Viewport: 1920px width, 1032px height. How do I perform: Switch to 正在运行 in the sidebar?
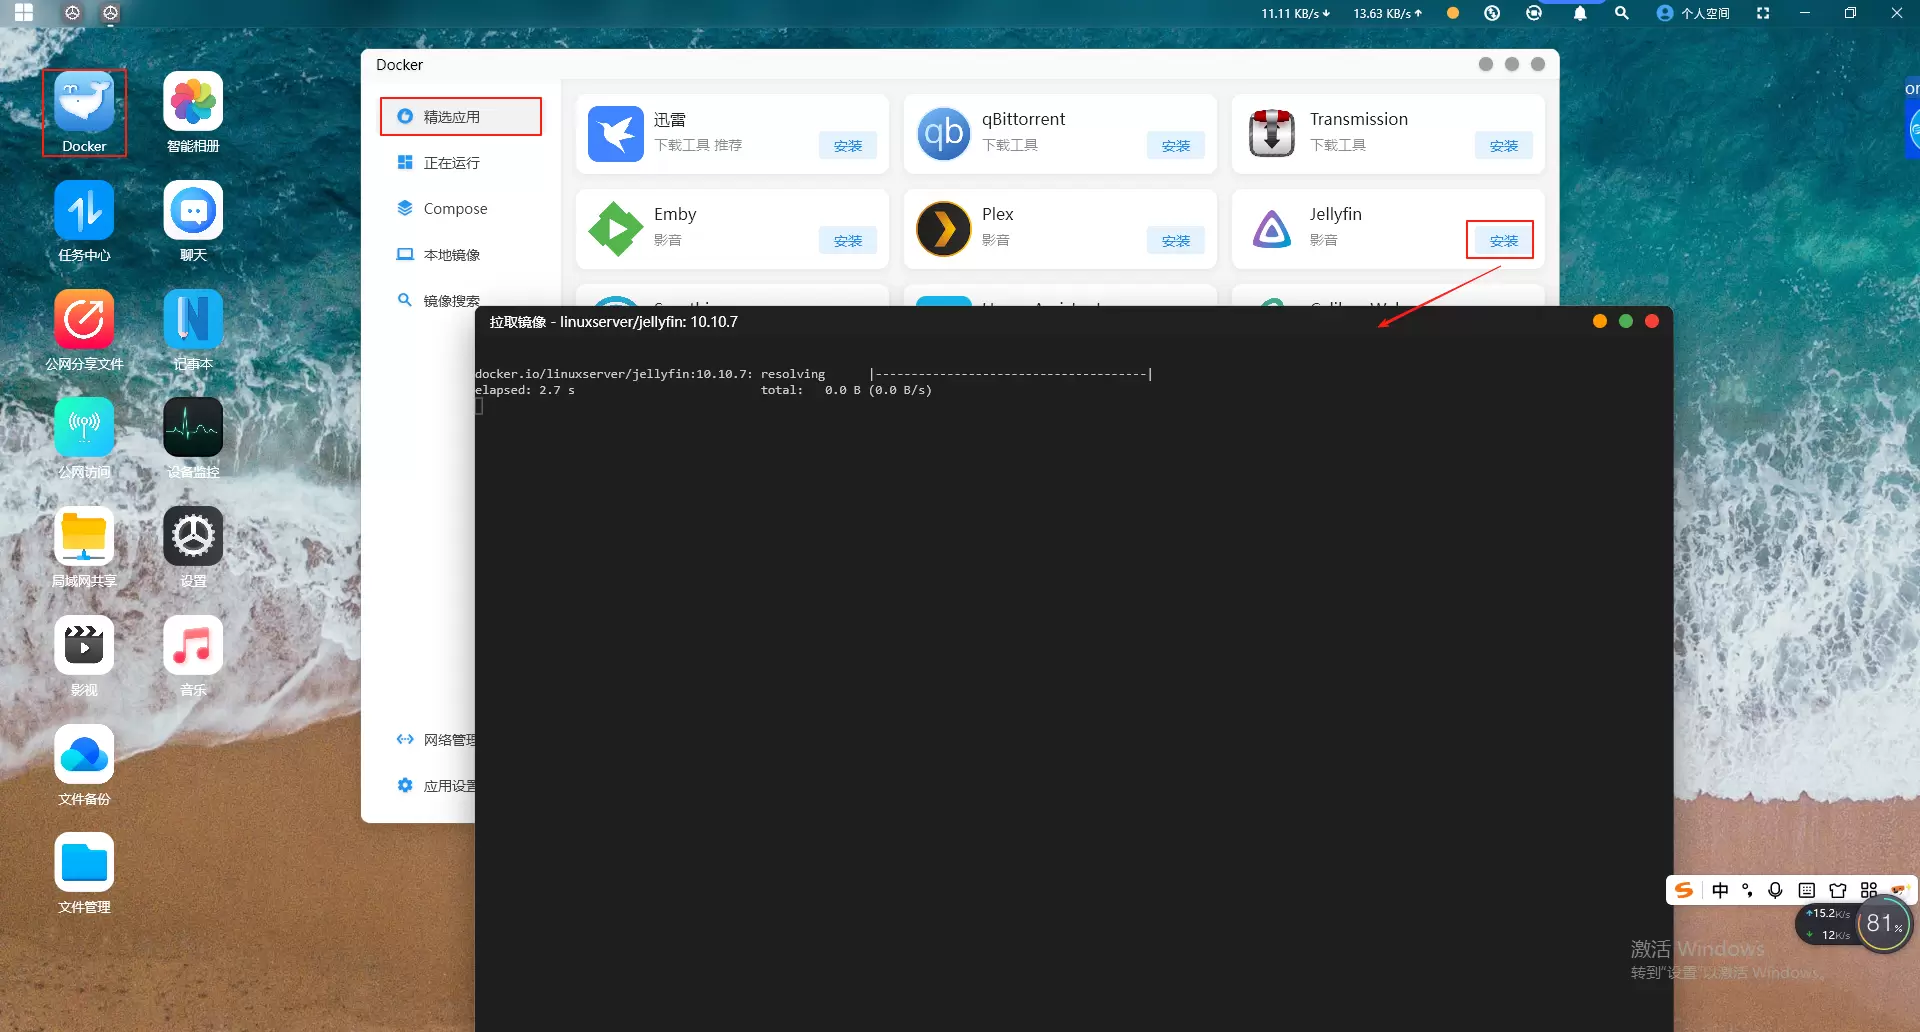452,163
